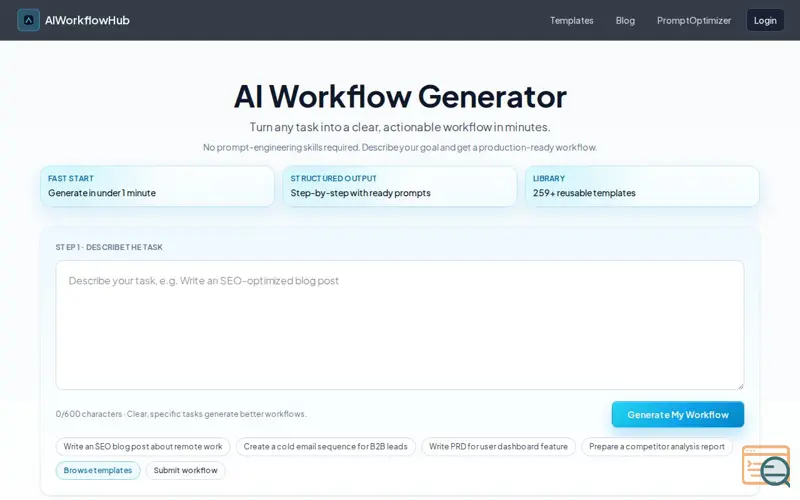Screen dimensions: 800x500
Task: Click the textarea resize handle corner
Action: [740, 386]
